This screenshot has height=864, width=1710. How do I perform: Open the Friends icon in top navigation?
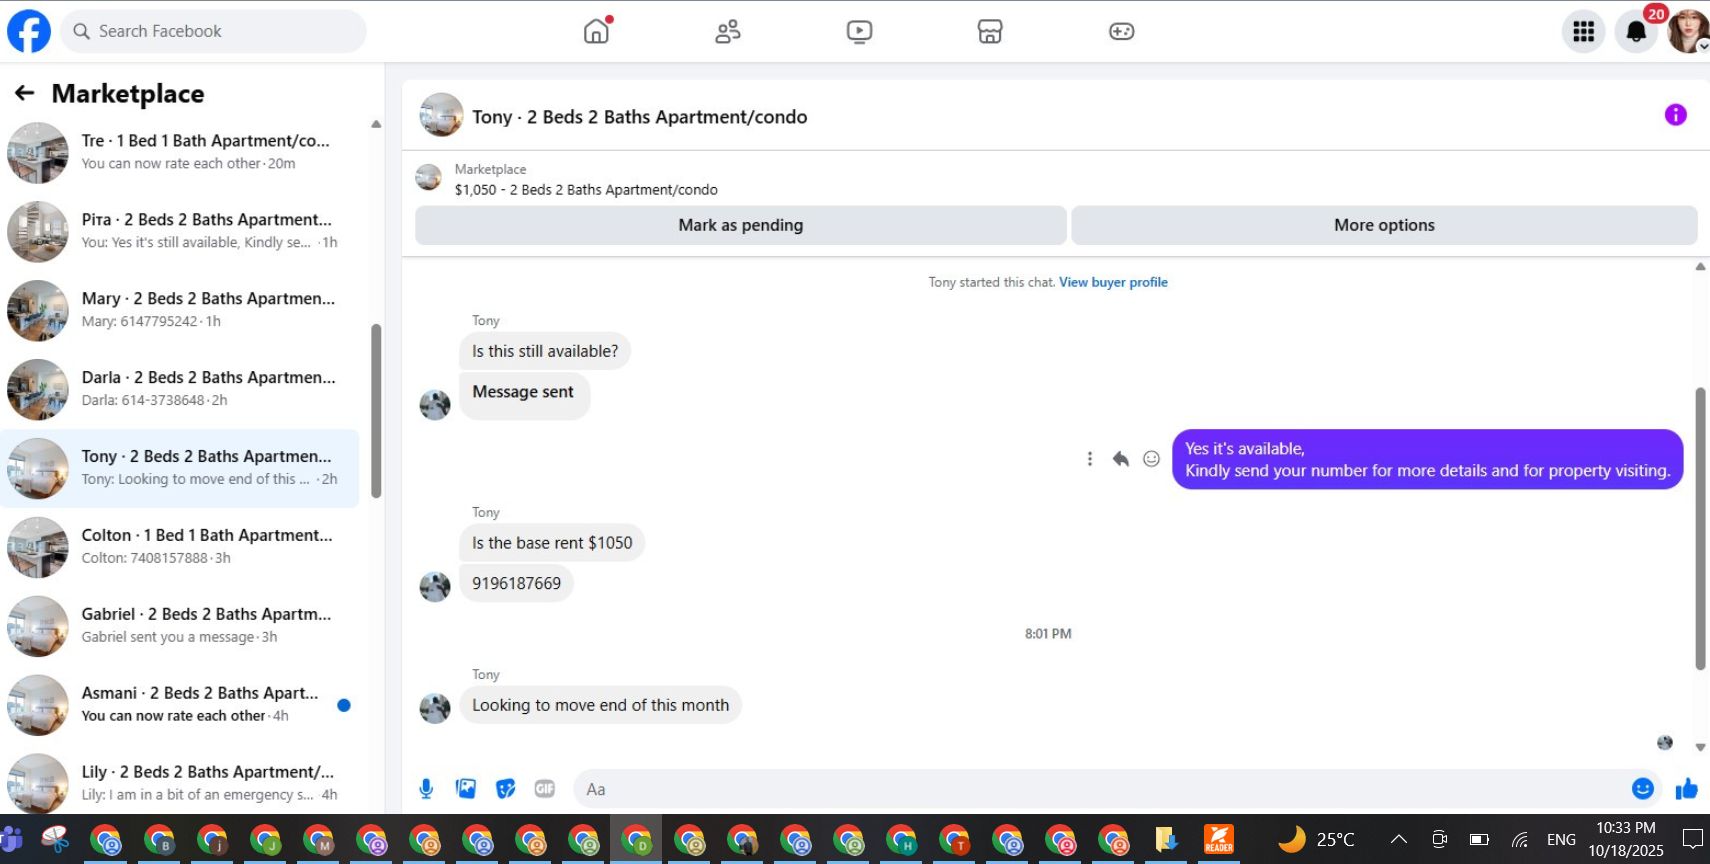click(x=728, y=31)
